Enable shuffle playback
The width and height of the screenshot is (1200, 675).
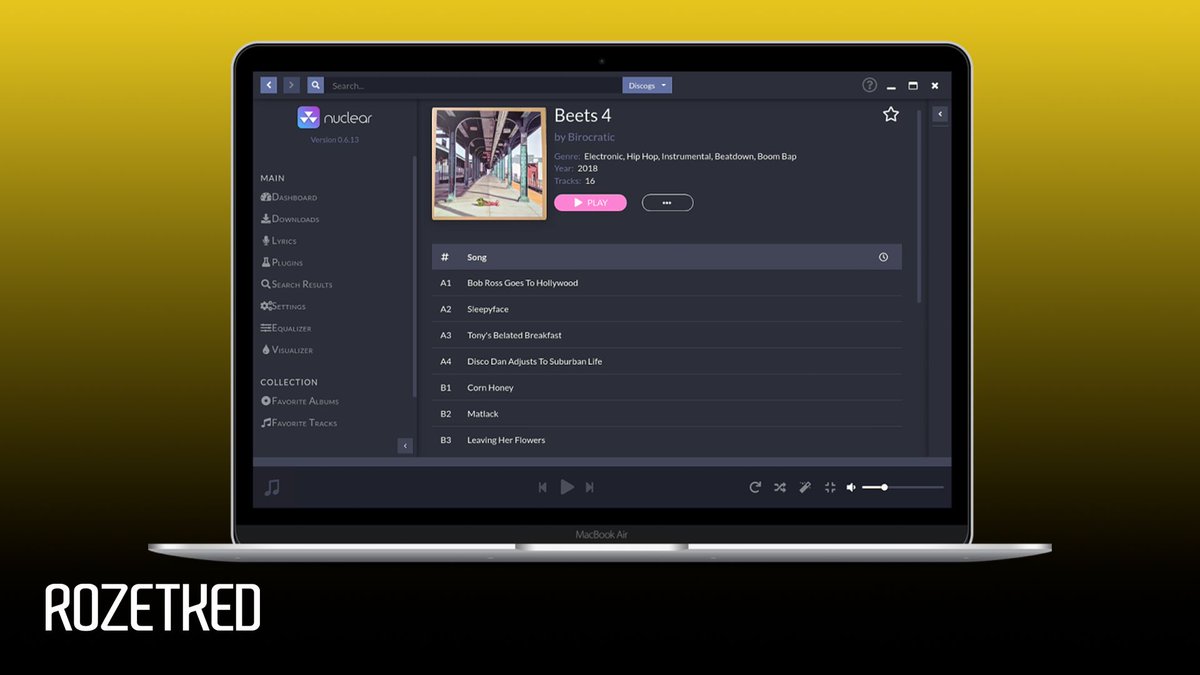780,487
